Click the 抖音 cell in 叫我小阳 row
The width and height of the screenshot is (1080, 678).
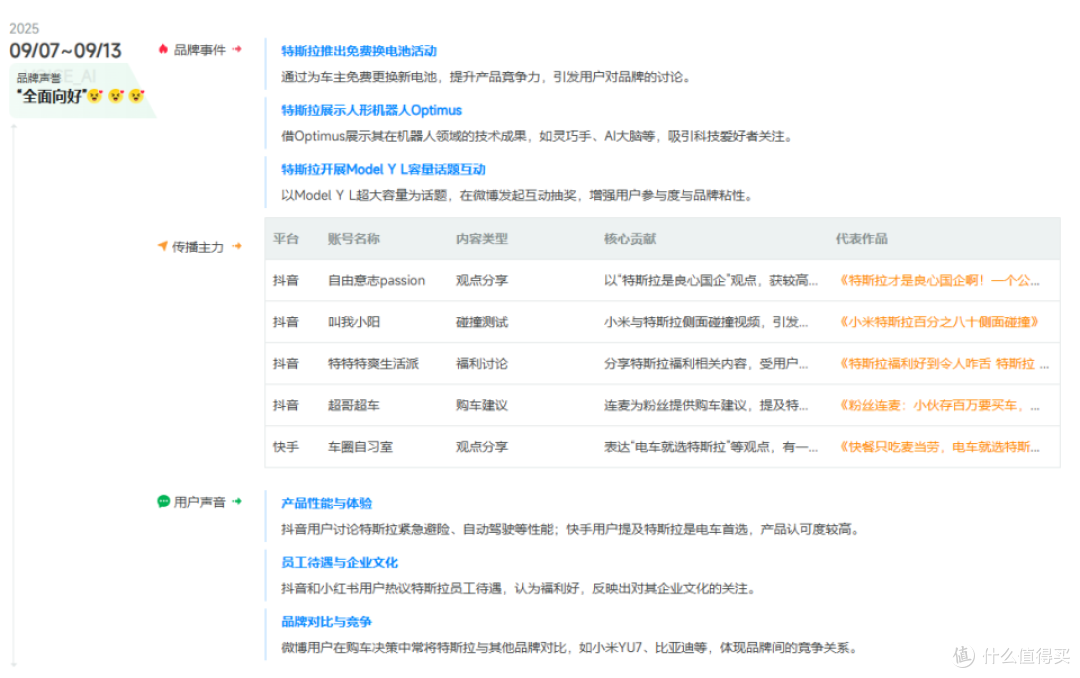pos(286,322)
